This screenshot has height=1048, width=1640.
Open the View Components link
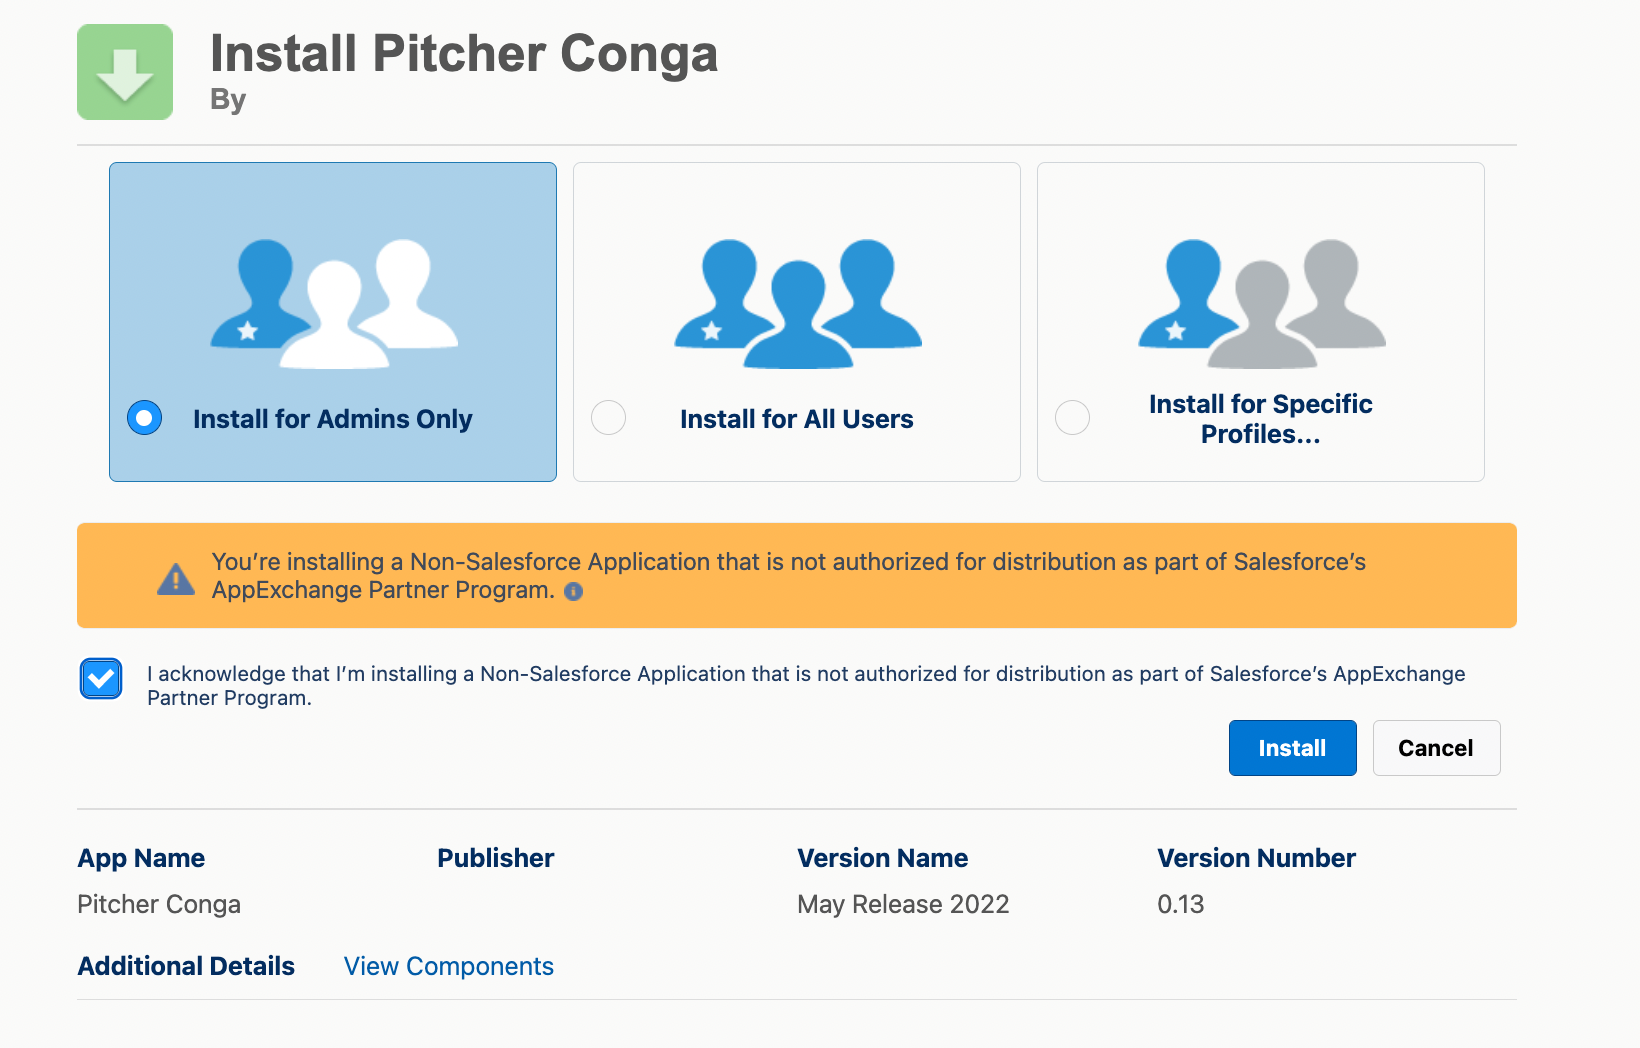pos(448,966)
